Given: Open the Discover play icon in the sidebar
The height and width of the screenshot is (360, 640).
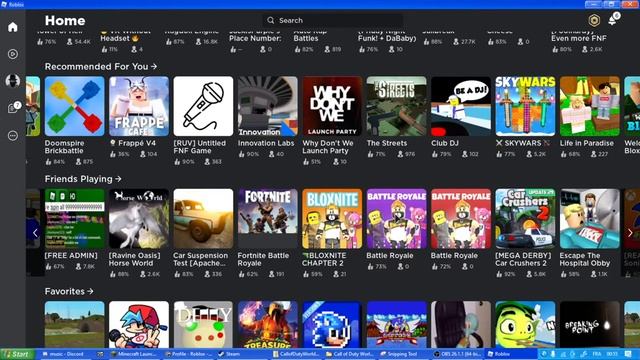Looking at the screenshot, I should pos(13,54).
